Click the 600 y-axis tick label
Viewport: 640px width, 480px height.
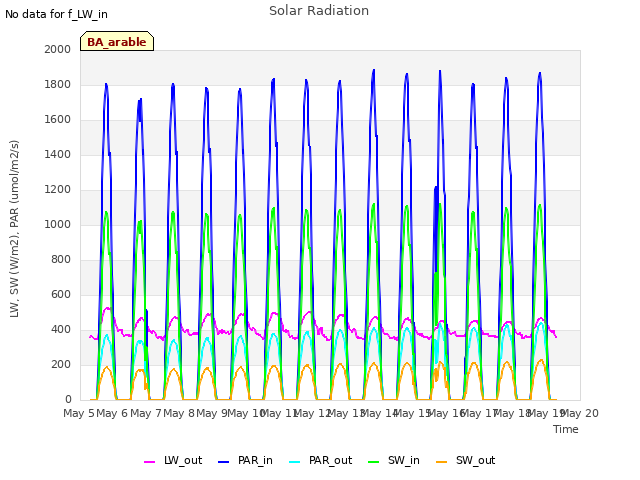coord(61,295)
